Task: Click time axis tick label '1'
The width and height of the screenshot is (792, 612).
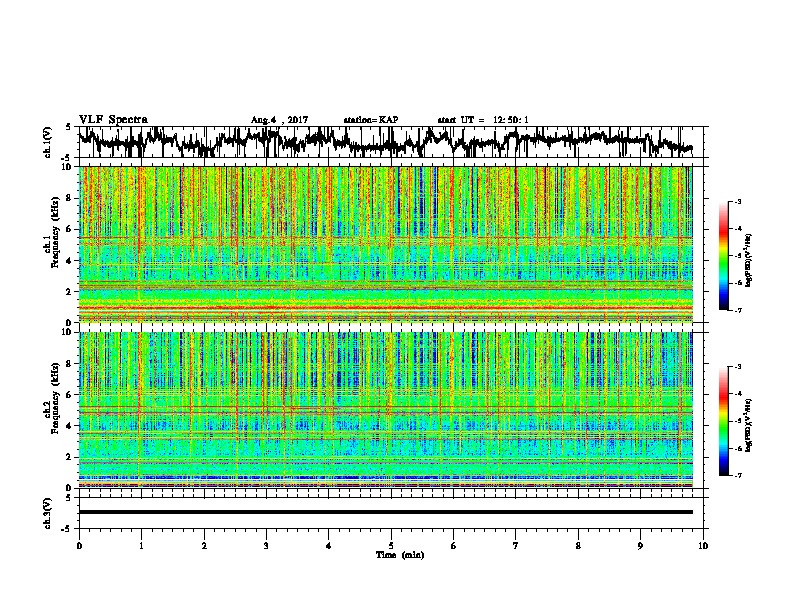Action: [x=141, y=546]
